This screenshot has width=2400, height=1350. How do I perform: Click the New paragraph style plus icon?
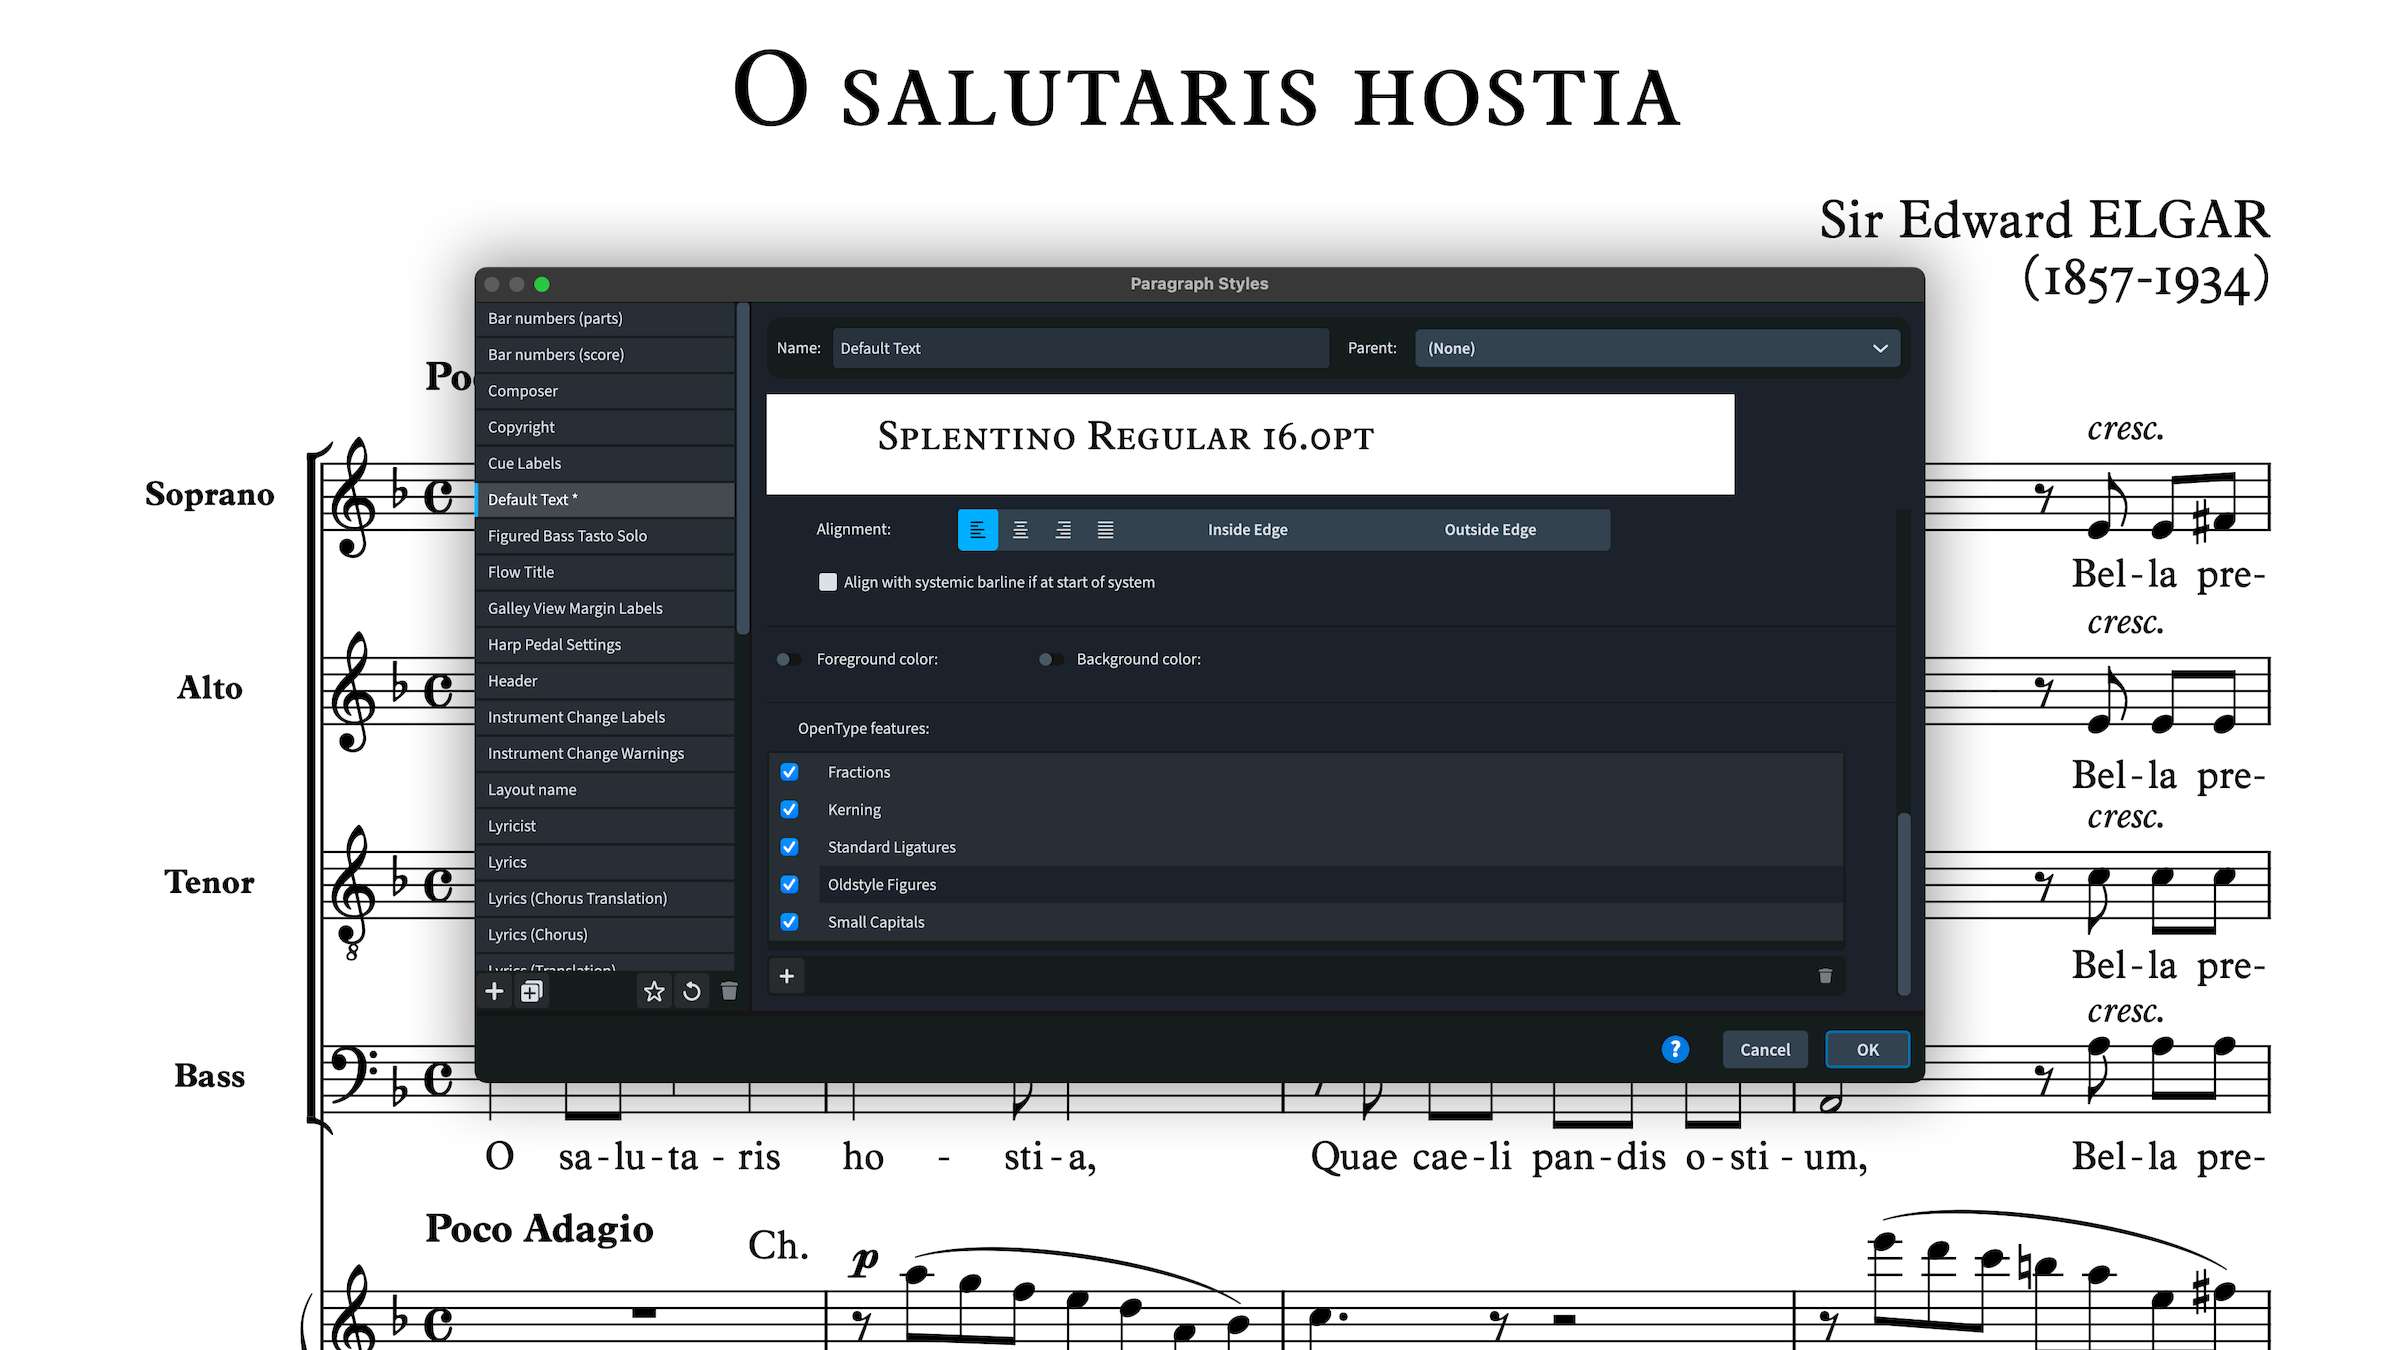[x=494, y=991]
